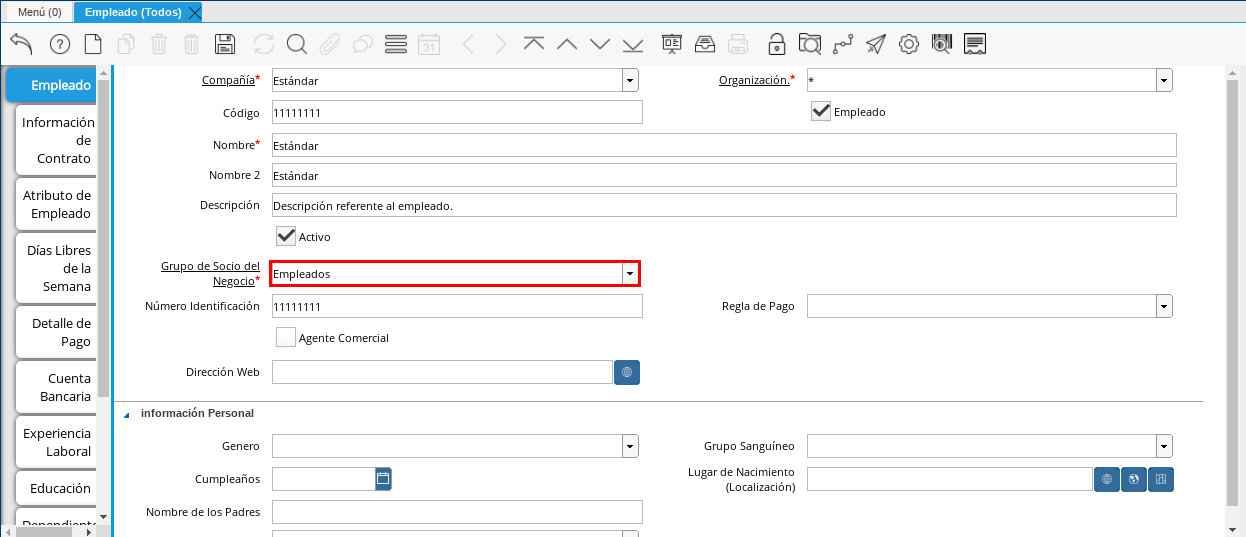The image size is (1246, 537).
Task: Click the earth icon beside Lugar de Nacimiento
Action: (1134, 479)
